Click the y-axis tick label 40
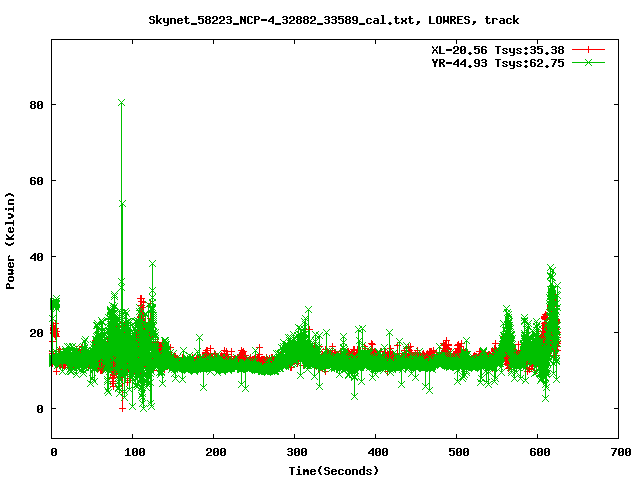Viewport: 640px width, 480px height. tap(36, 257)
